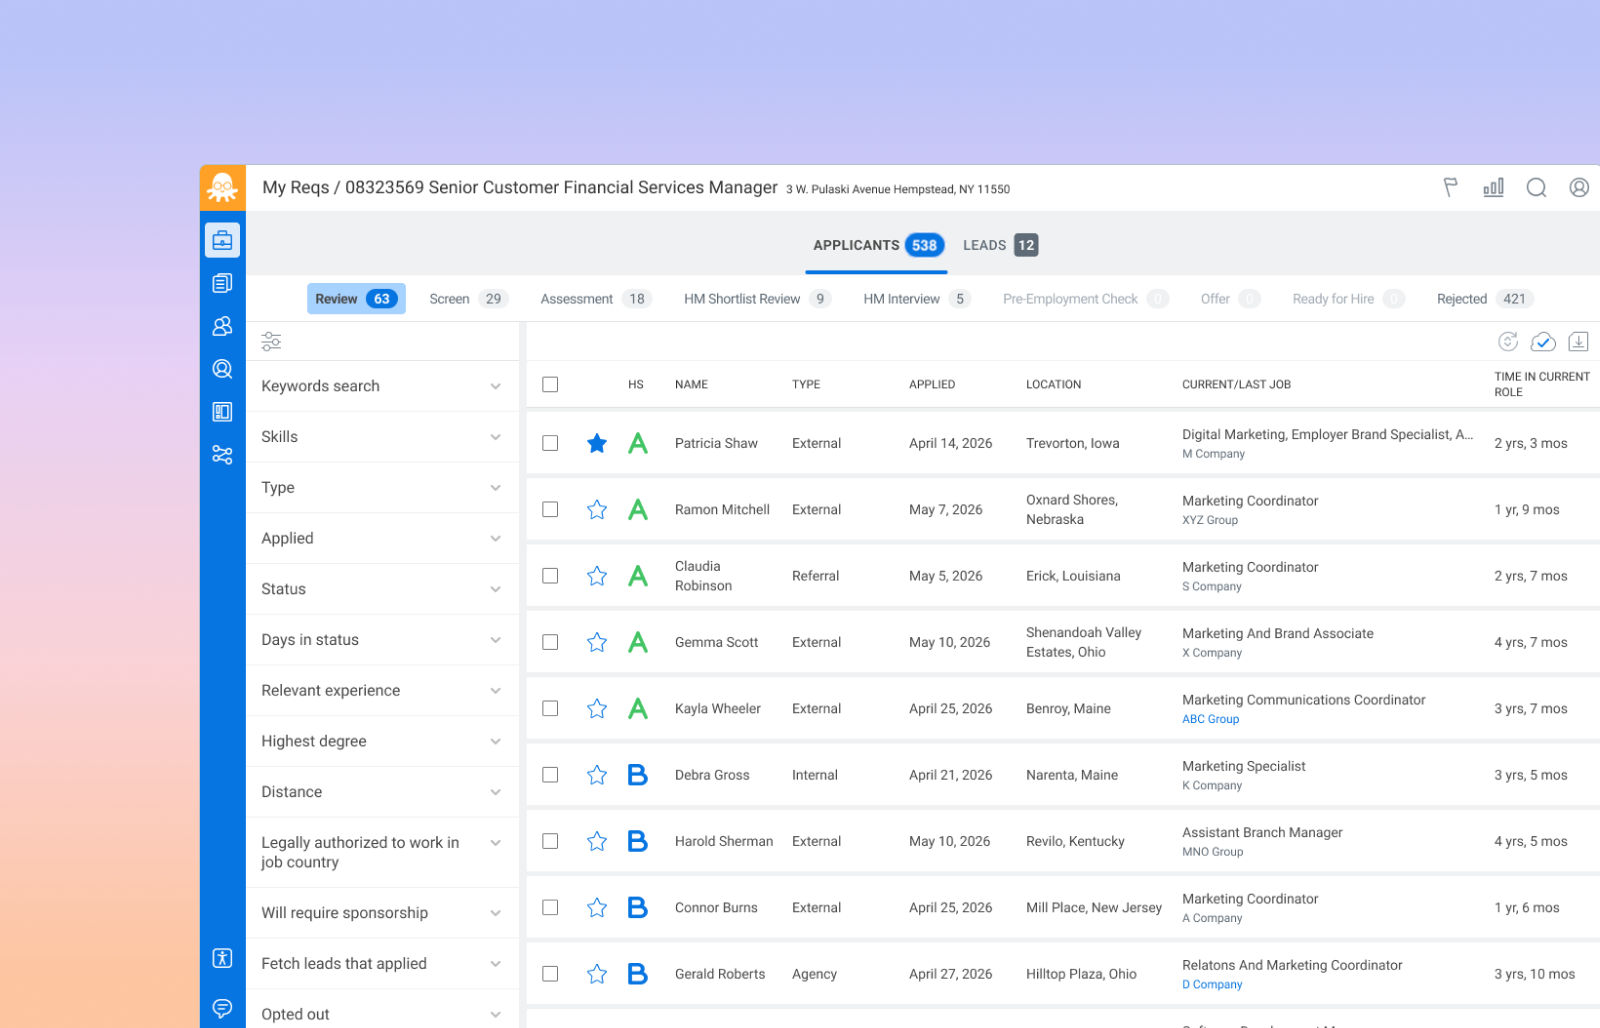Viewport: 1600px width, 1028px height.
Task: Select the Screen stage tab
Action: coord(469,299)
